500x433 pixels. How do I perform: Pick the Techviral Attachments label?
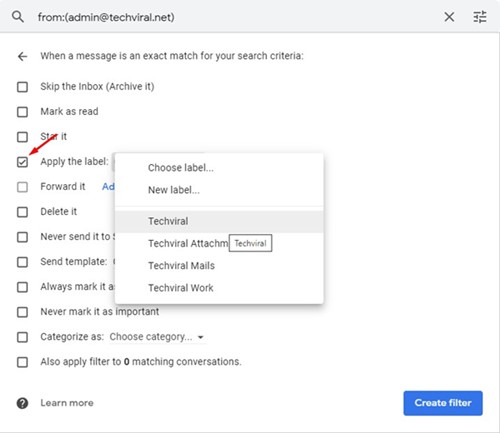click(x=219, y=243)
